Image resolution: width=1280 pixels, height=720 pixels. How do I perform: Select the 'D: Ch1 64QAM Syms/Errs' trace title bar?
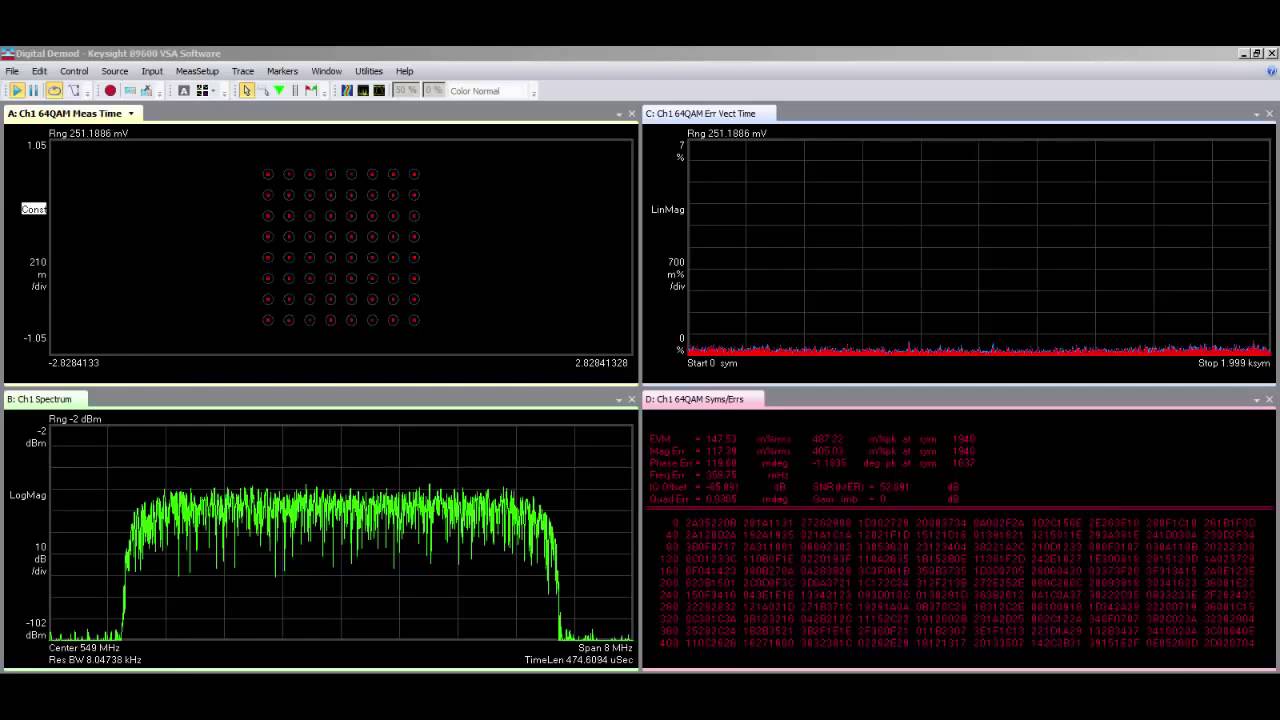coord(700,399)
